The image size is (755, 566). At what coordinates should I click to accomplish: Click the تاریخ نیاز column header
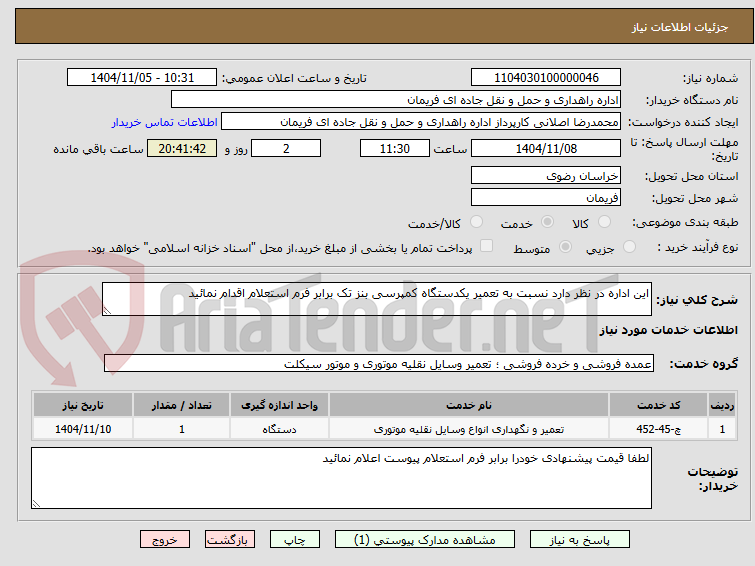(83, 405)
